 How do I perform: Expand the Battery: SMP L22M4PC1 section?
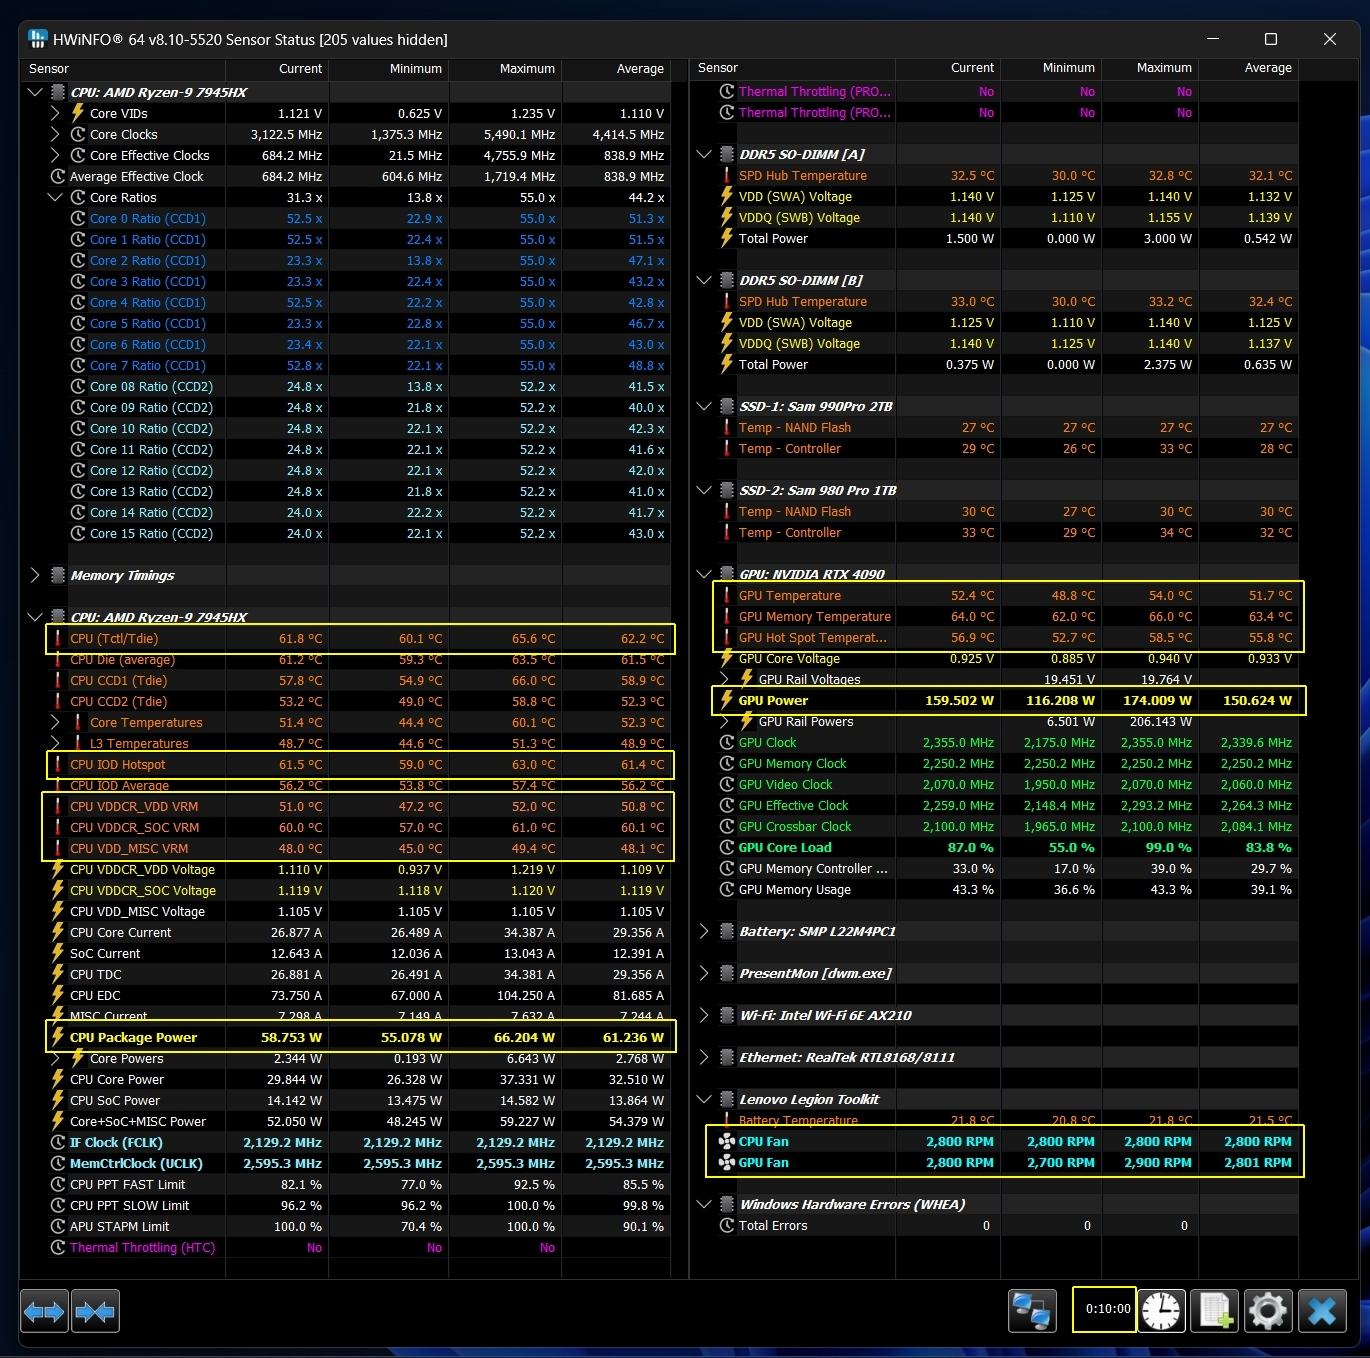704,931
